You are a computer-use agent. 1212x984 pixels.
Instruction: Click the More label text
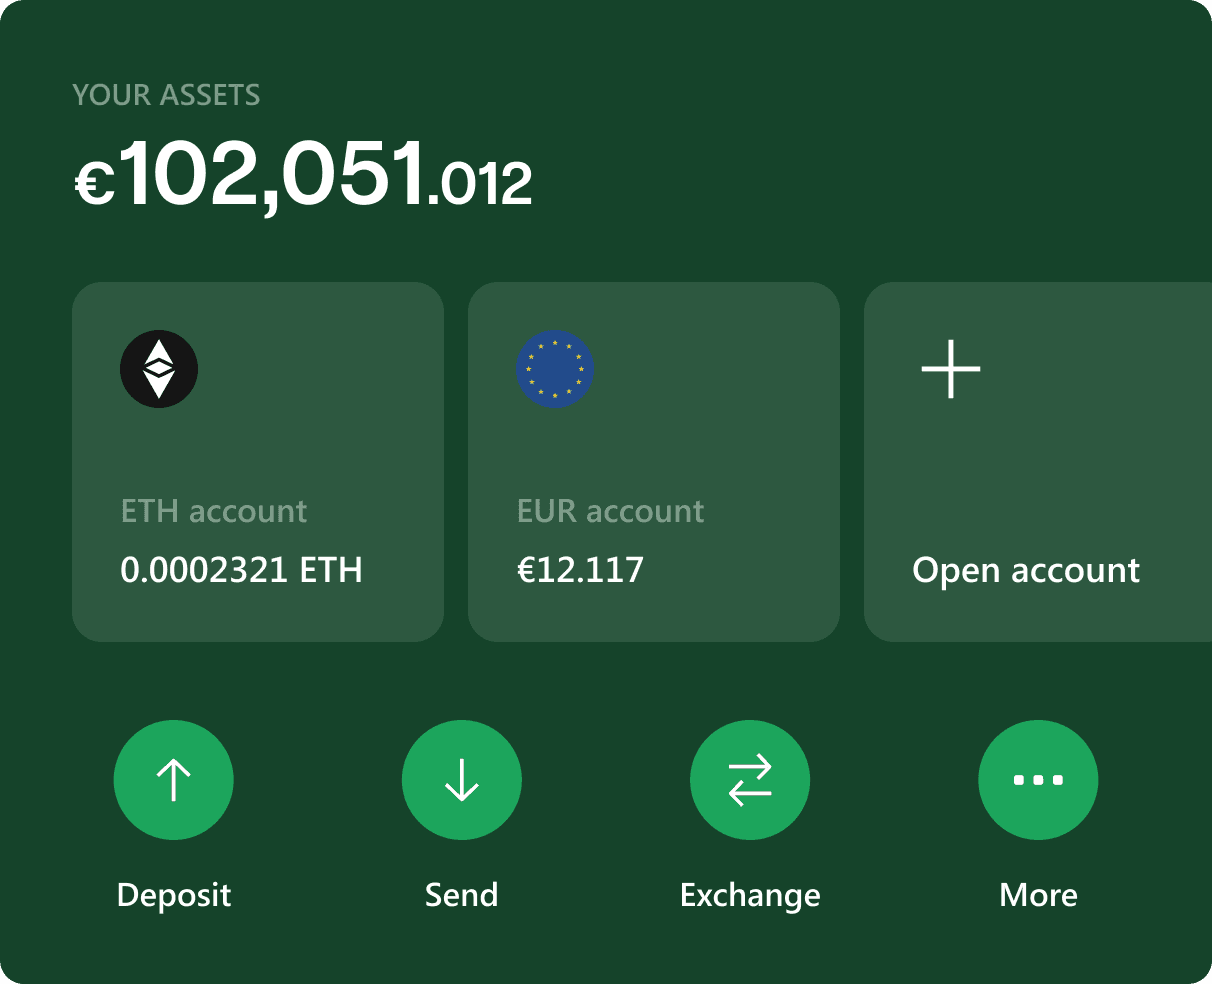coord(1038,894)
